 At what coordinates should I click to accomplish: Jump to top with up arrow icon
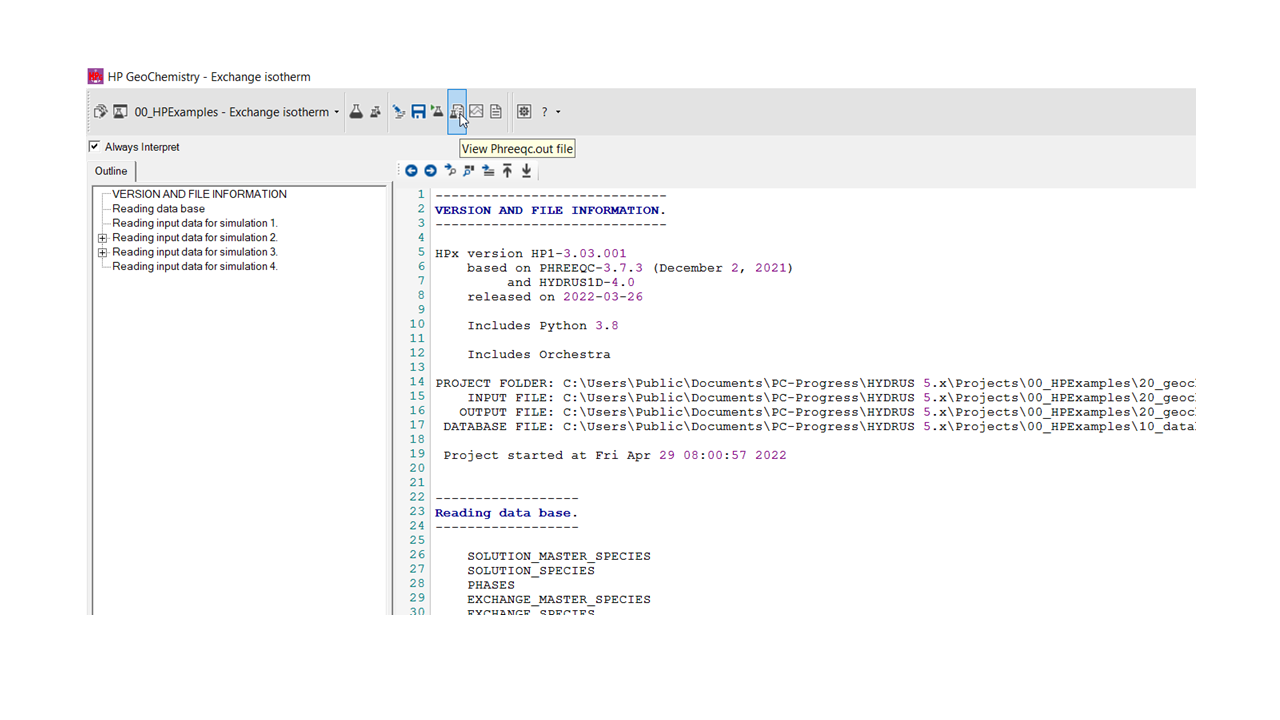(x=507, y=171)
